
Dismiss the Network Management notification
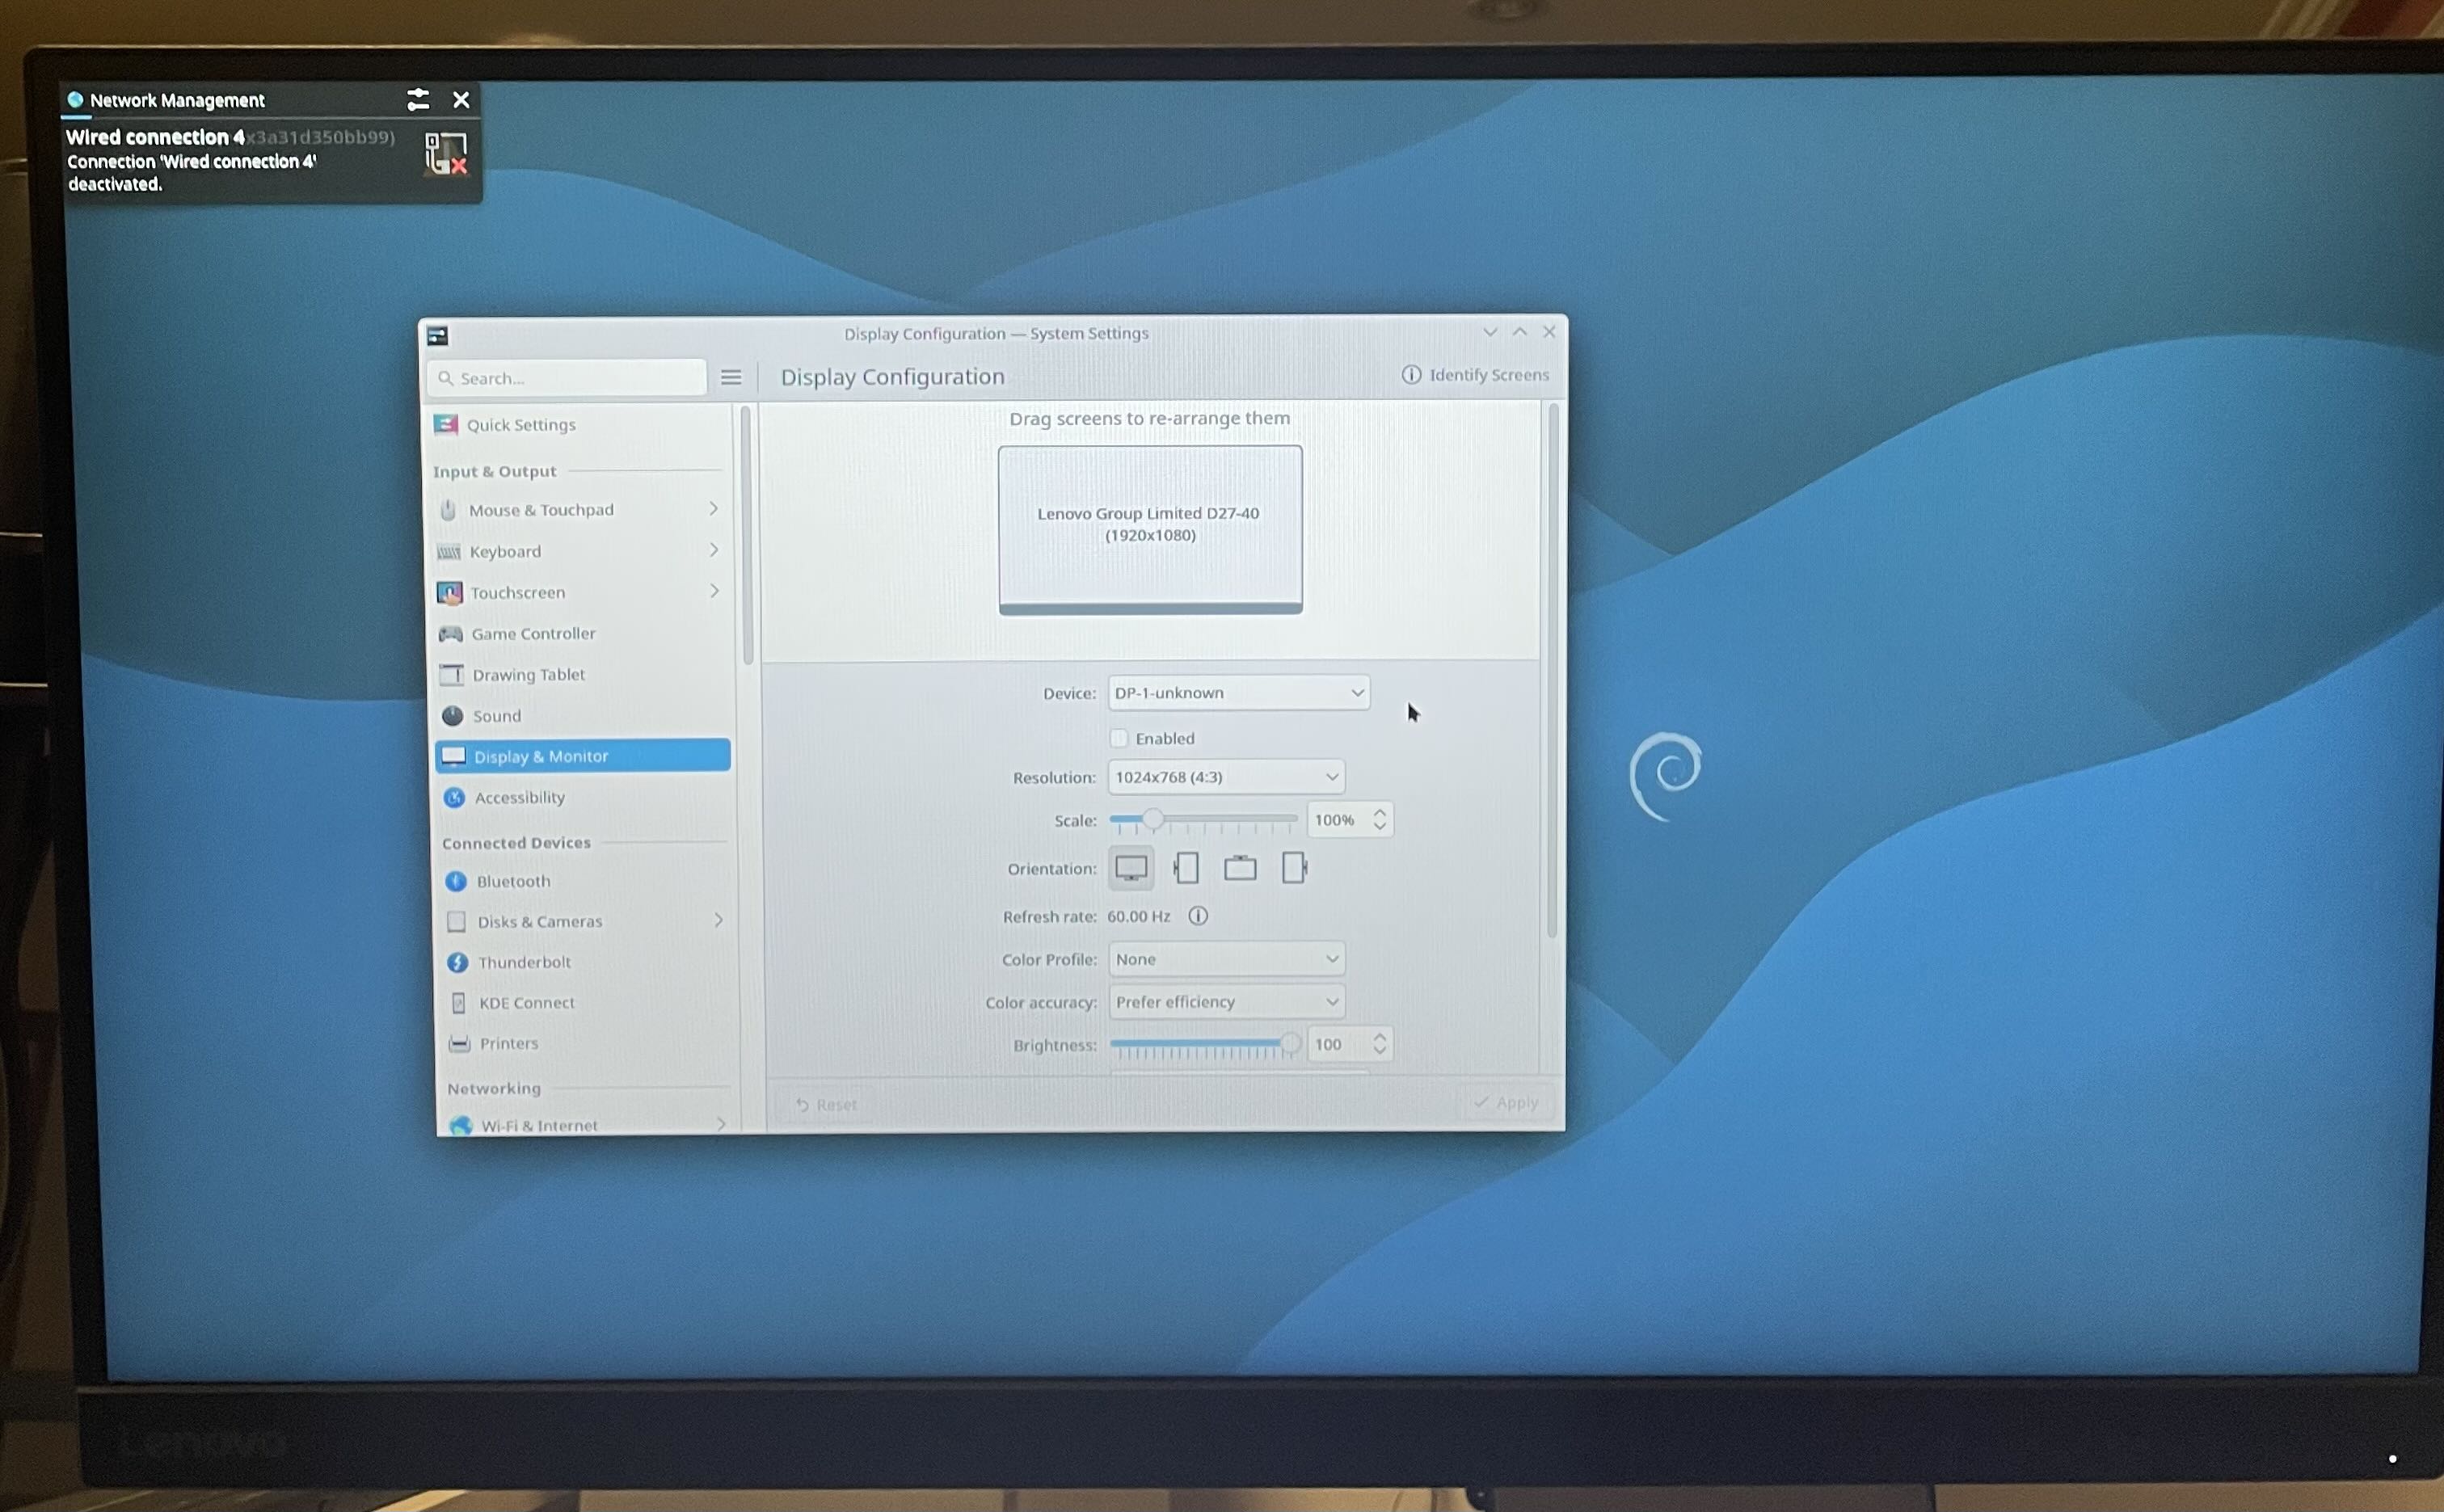(461, 99)
